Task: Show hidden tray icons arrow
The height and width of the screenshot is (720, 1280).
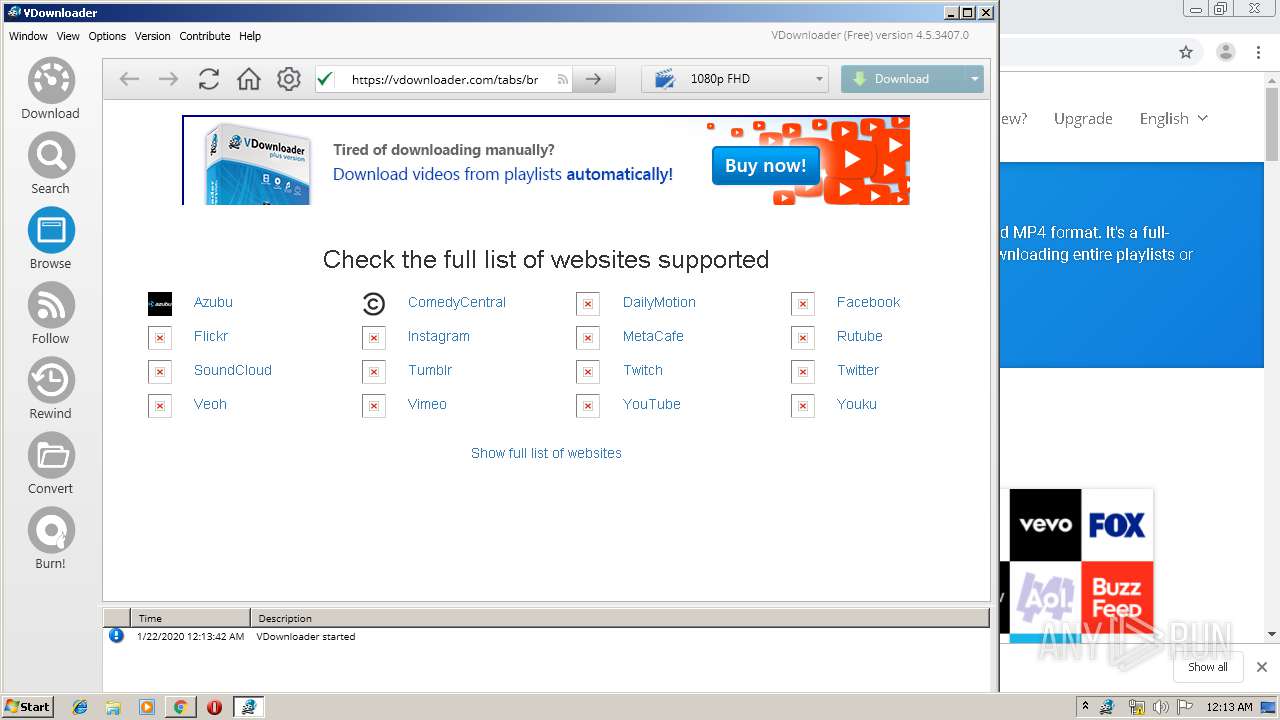Action: click(1086, 707)
